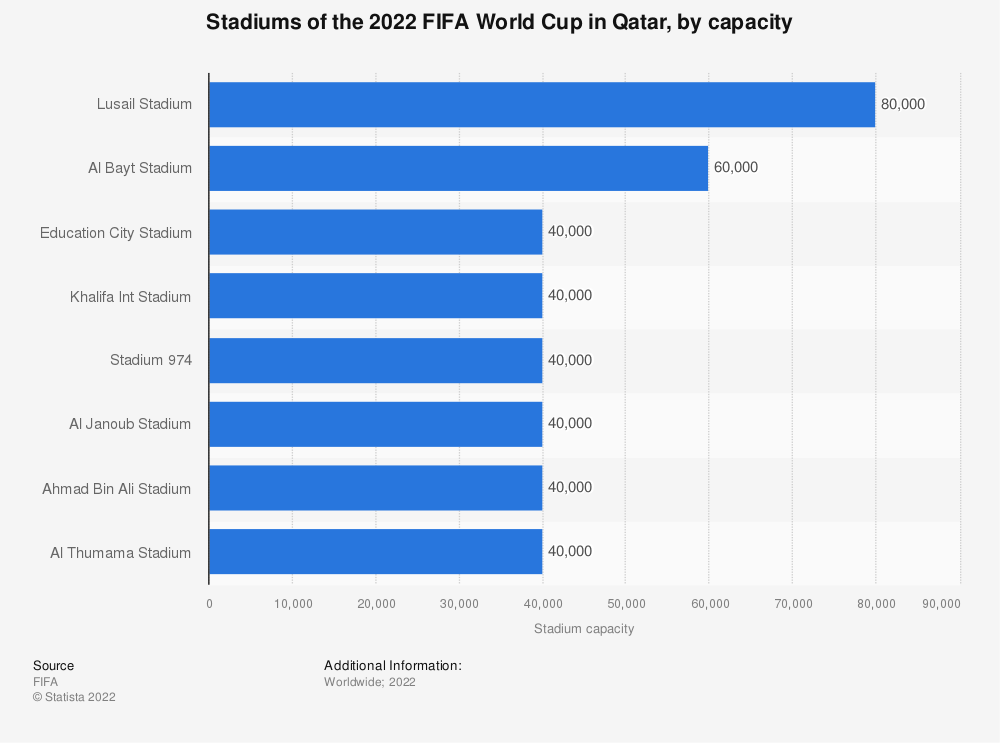Click the 40,000 x-axis tick label

543,603
